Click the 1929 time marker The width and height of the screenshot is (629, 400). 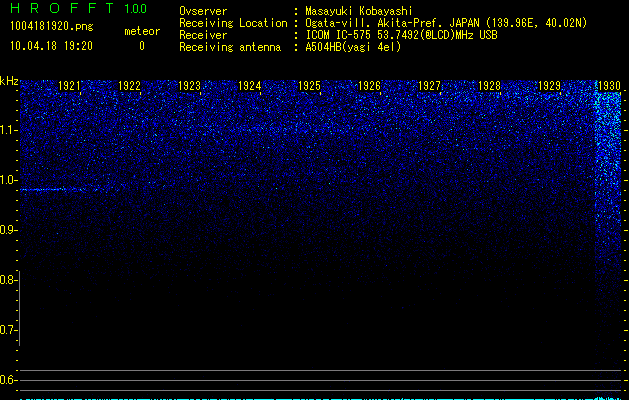(x=549, y=85)
